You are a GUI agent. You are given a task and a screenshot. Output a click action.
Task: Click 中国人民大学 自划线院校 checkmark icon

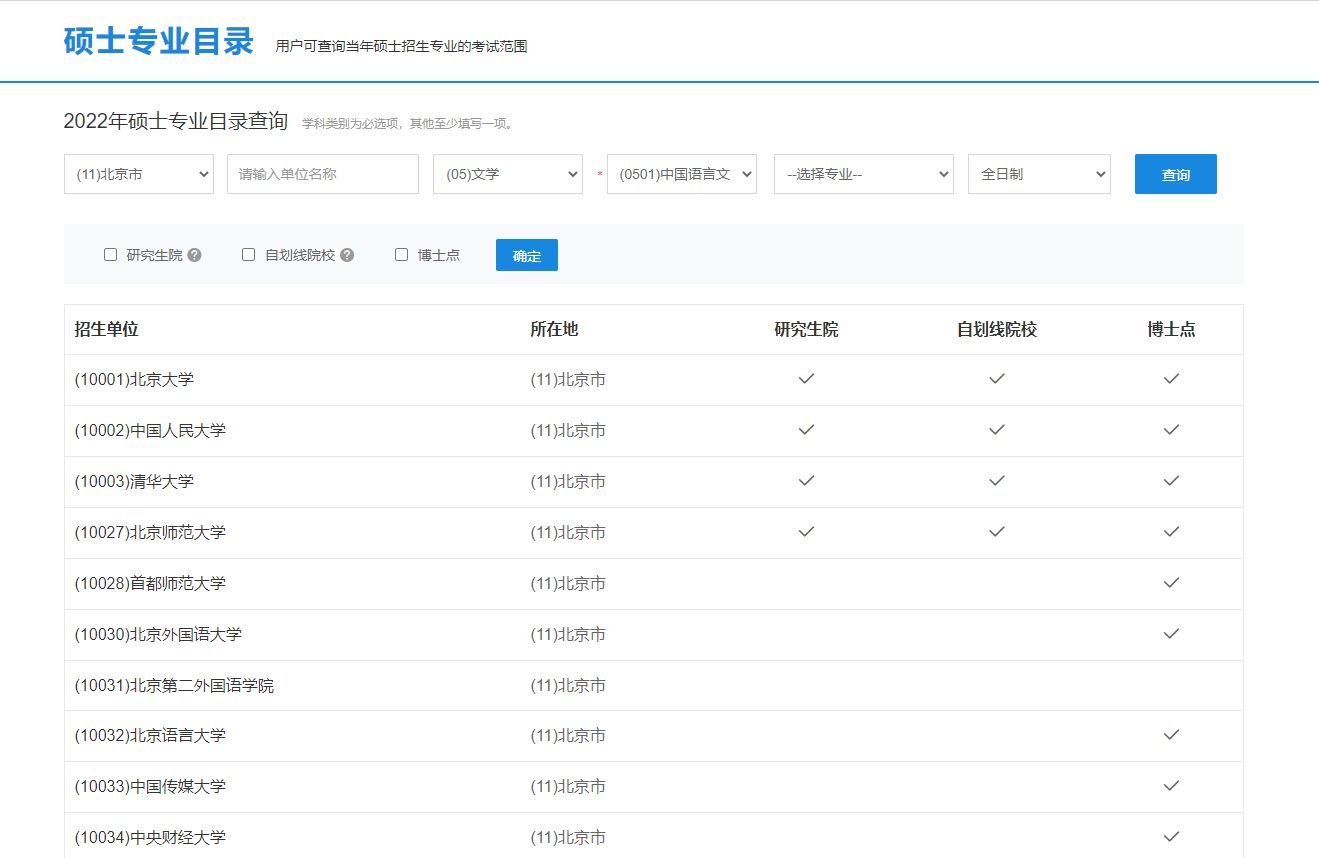pyautogui.click(x=996, y=430)
